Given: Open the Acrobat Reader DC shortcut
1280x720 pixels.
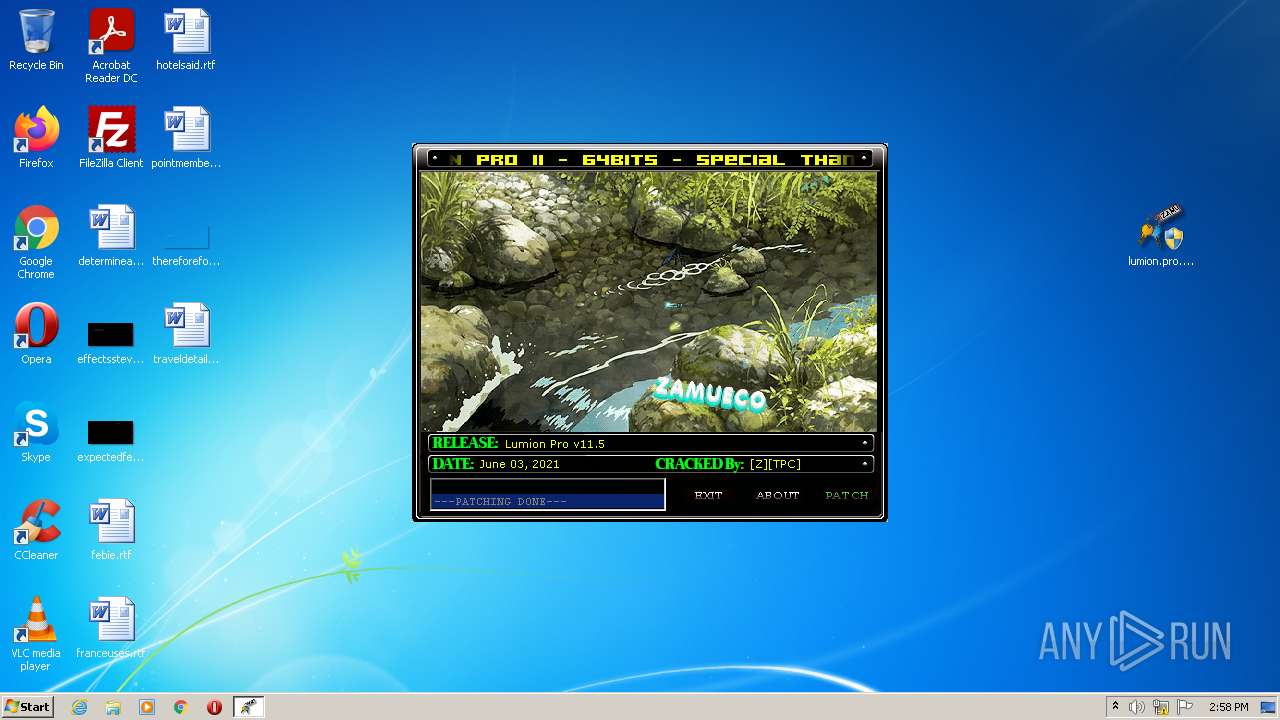Looking at the screenshot, I should coord(111,46).
